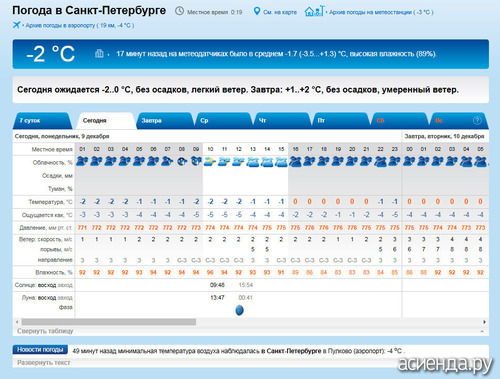The image size is (500, 379).
Task: Click left arrow of horizontal scrollbar
Action: point(17,322)
